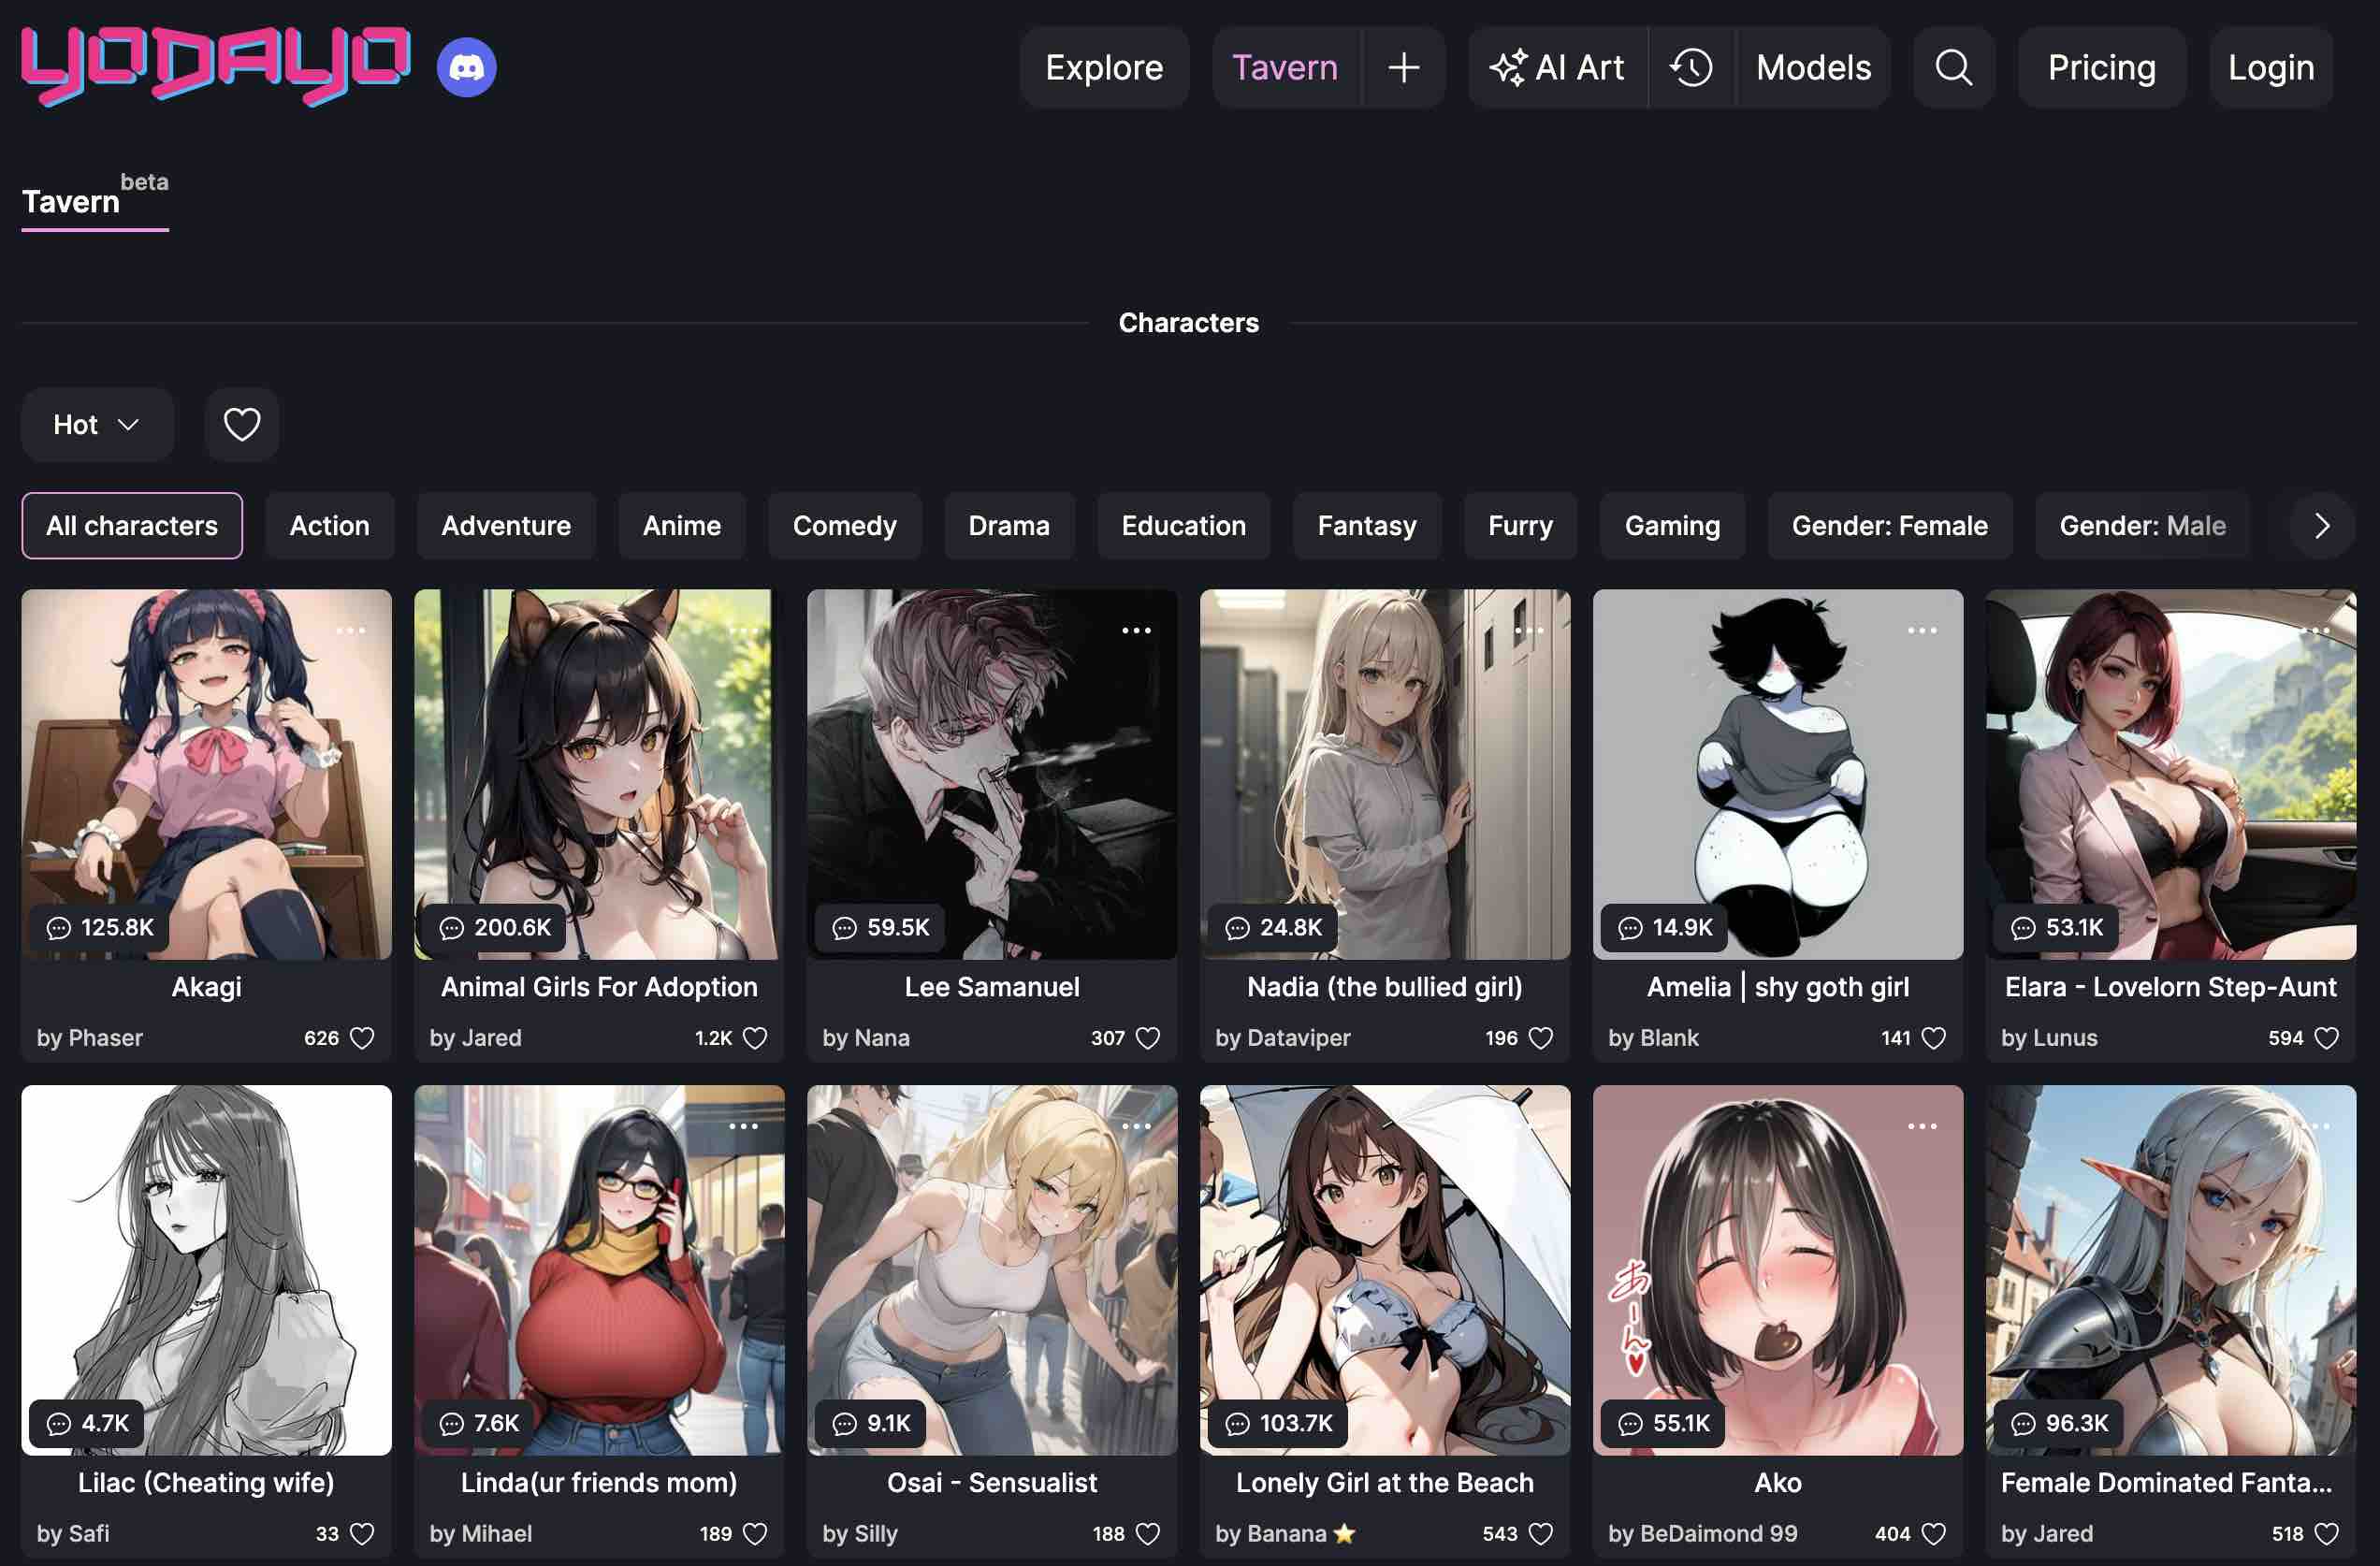Open the Pricing page
Screen dimensions: 2380x1566
[x=2101, y=67]
